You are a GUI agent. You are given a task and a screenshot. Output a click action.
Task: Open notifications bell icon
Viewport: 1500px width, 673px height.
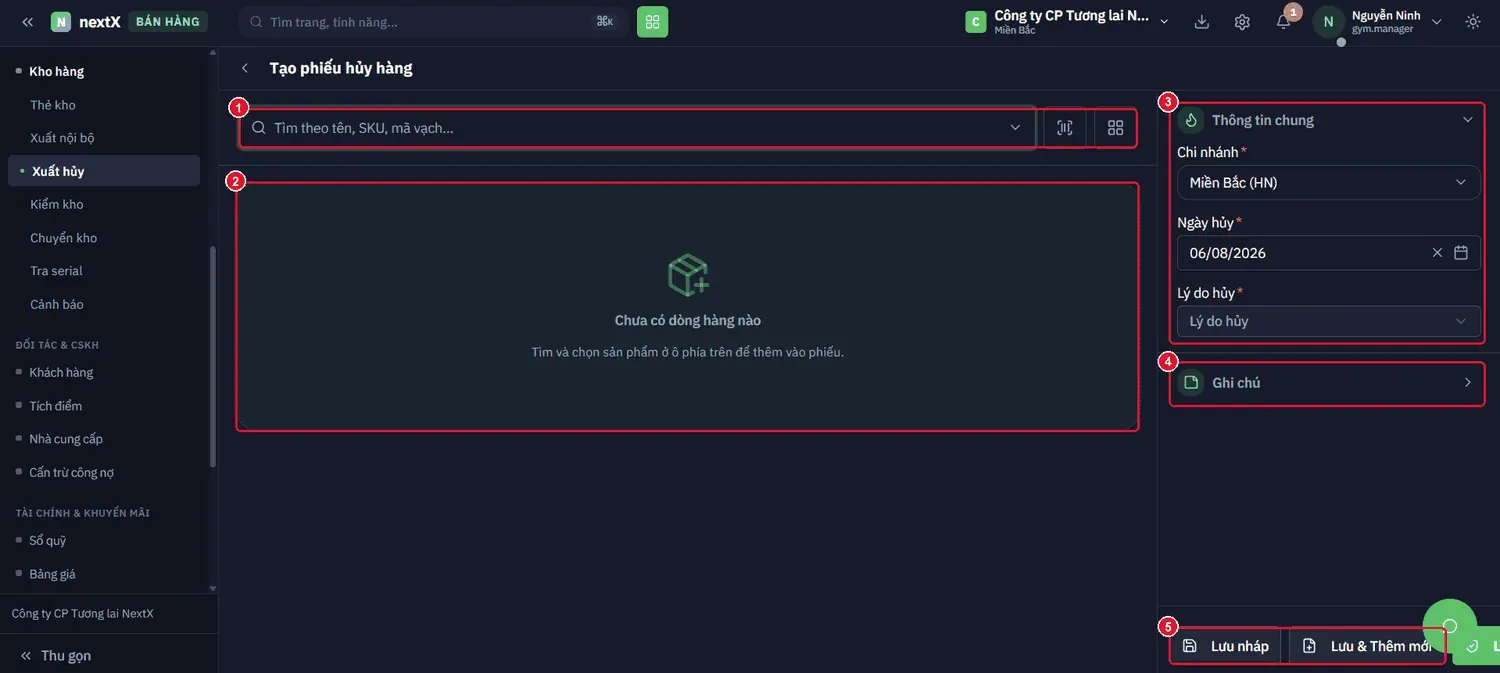click(x=1283, y=21)
